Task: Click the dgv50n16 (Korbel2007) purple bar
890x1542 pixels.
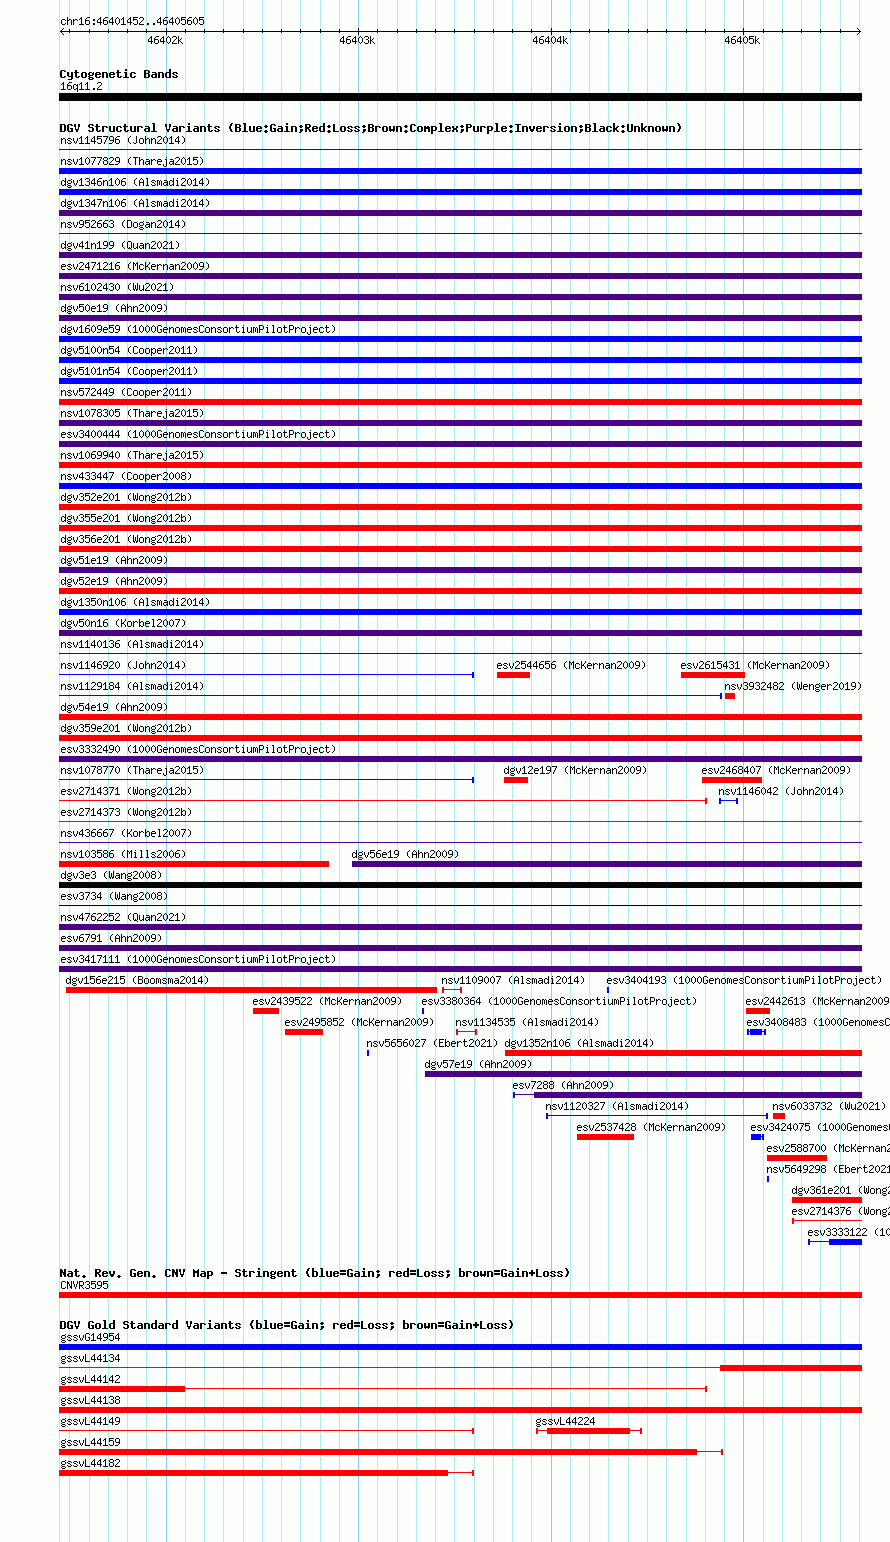Action: pyautogui.click(x=461, y=633)
